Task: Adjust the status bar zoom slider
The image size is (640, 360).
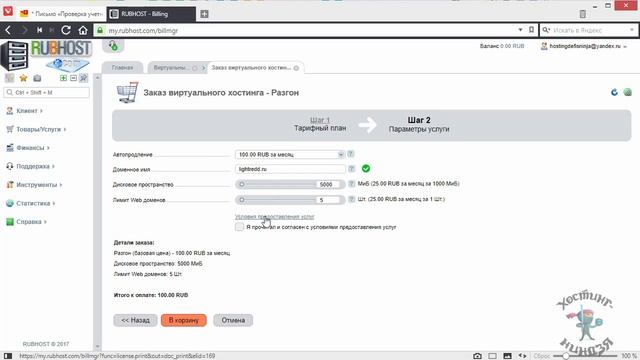Action: coord(584,356)
